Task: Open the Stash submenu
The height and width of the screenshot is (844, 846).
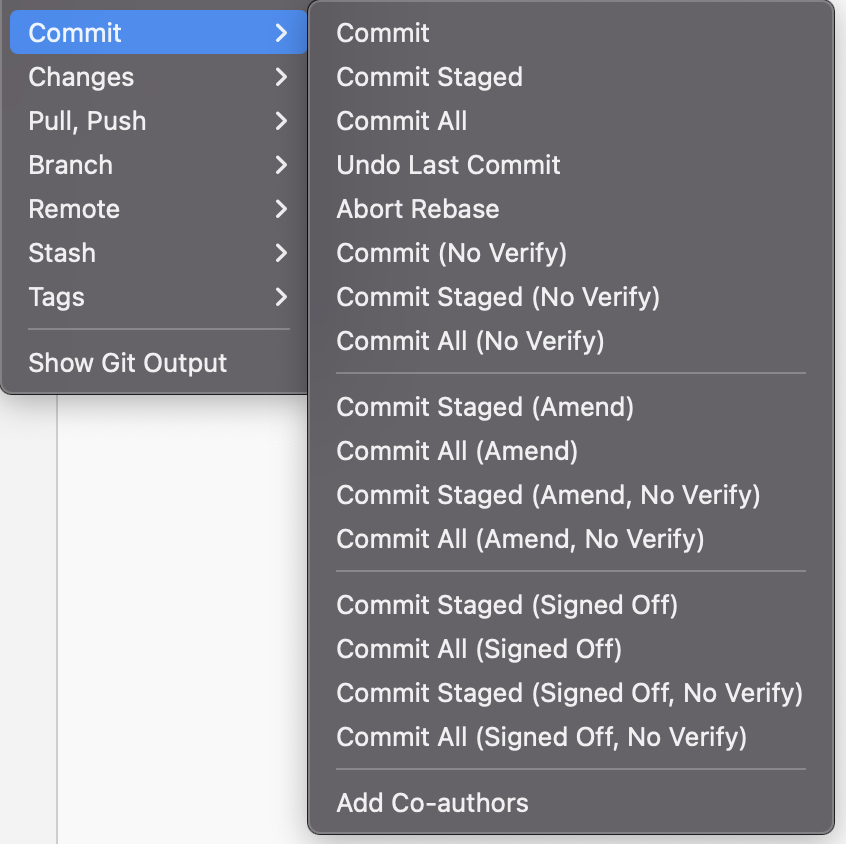Action: click(x=159, y=253)
